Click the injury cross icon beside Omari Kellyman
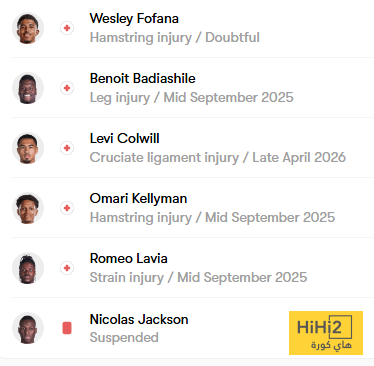This screenshot has height=366, width=374. pyautogui.click(x=67, y=208)
